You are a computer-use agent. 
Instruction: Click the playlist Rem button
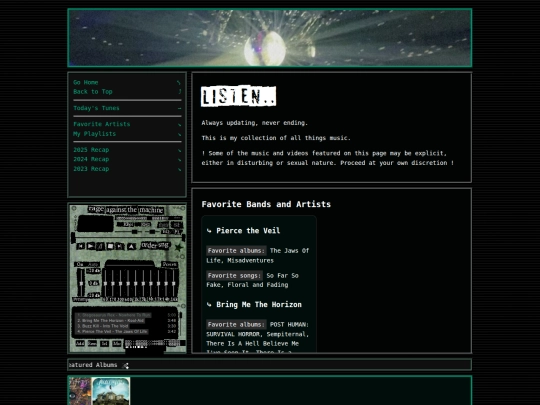pos(92,343)
